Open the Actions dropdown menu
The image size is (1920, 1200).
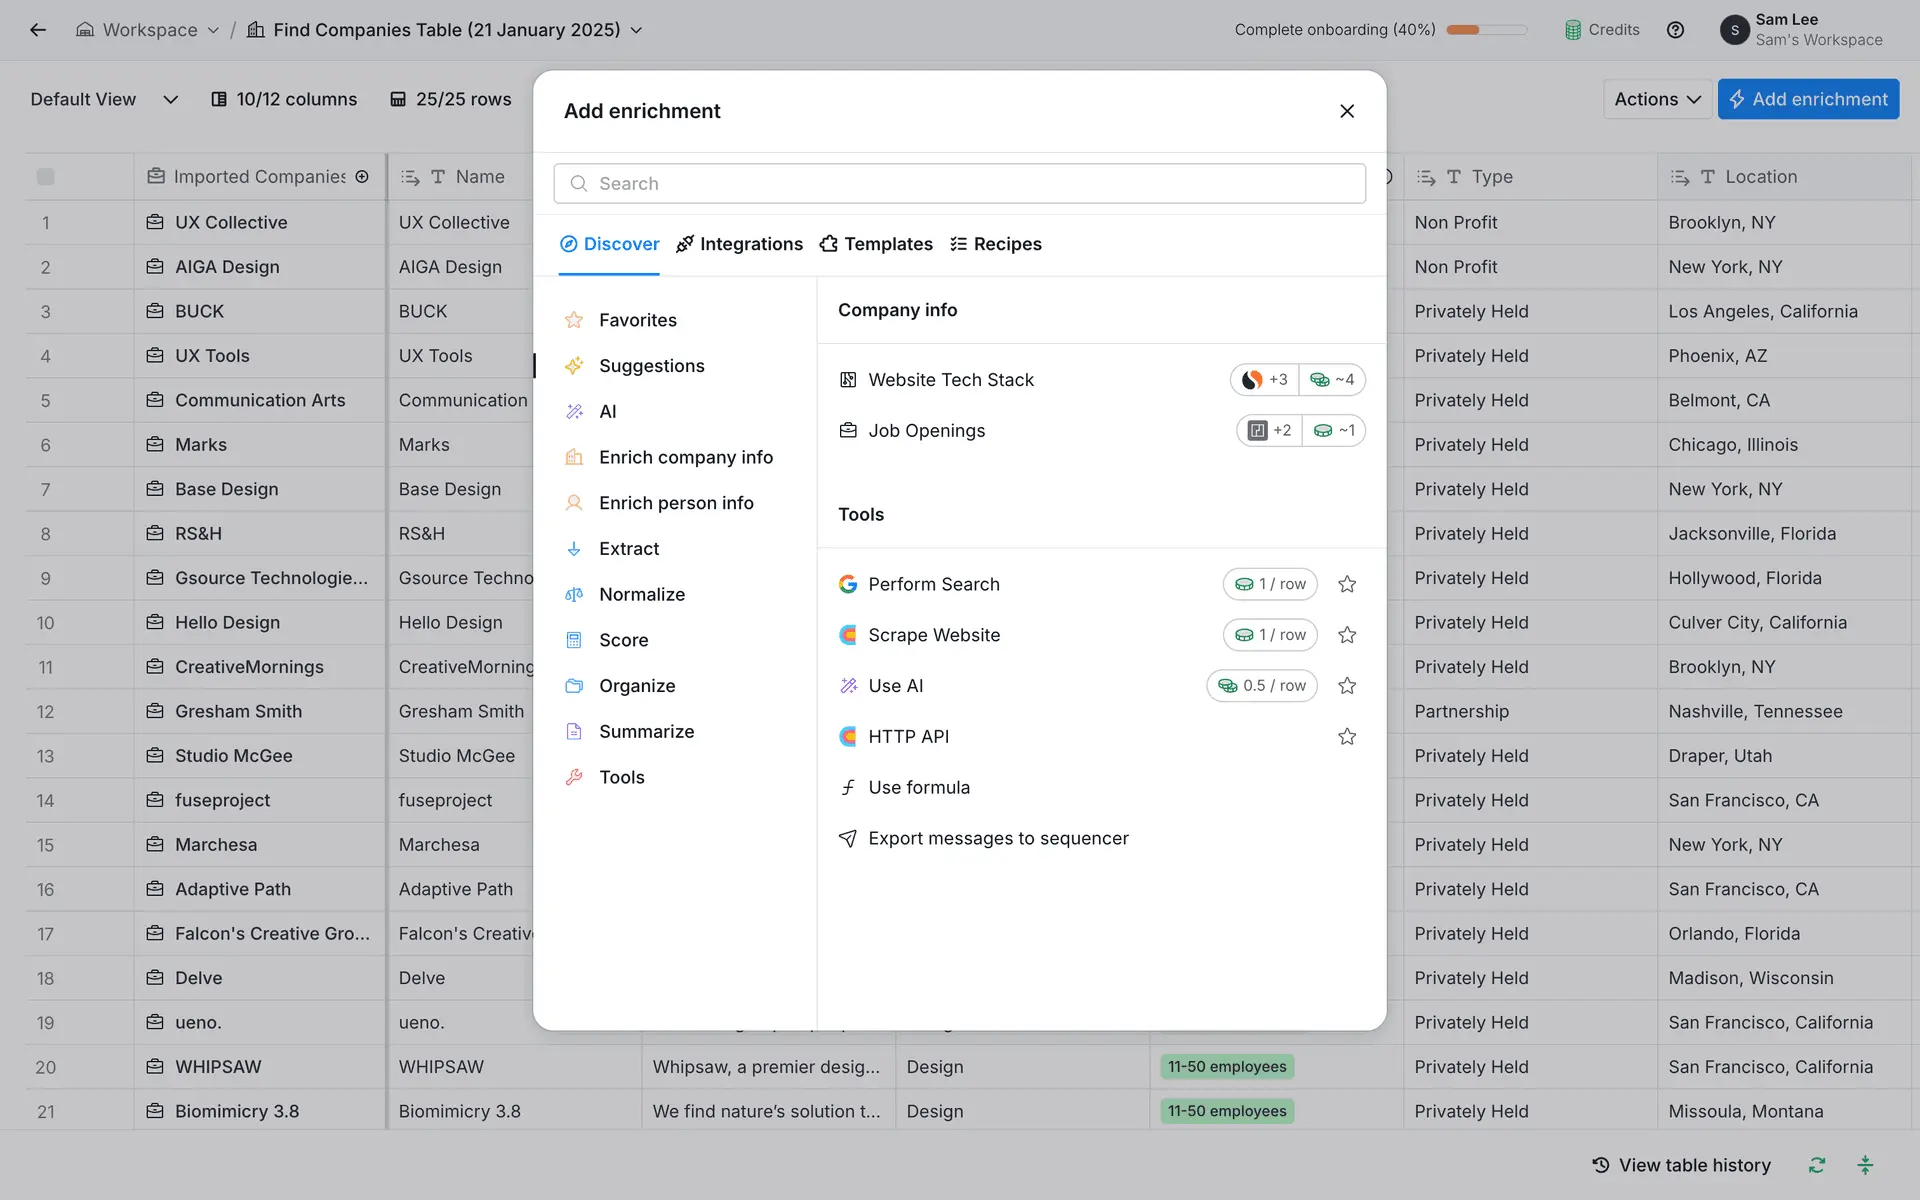tap(1657, 99)
